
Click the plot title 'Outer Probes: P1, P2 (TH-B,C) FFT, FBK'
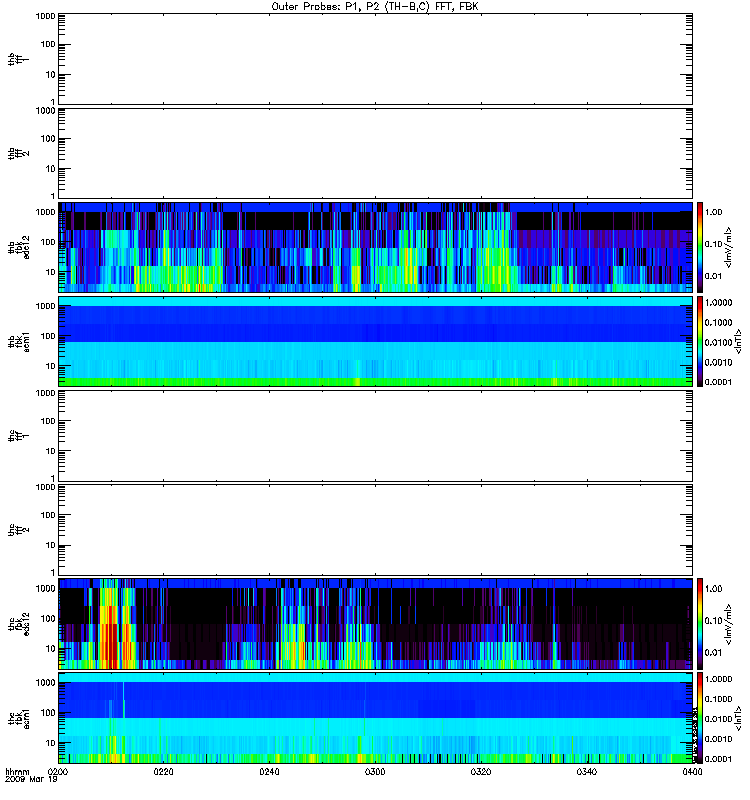[375, 7]
